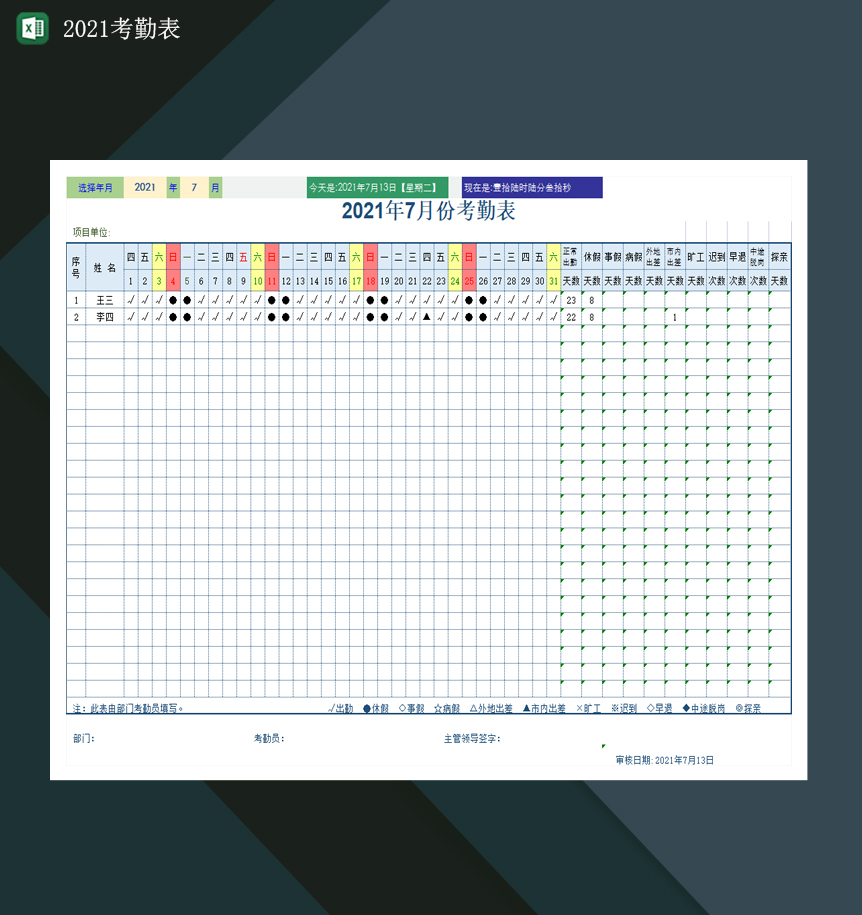Expand the 选择年月 selector
862x915 pixels.
tap(95, 187)
